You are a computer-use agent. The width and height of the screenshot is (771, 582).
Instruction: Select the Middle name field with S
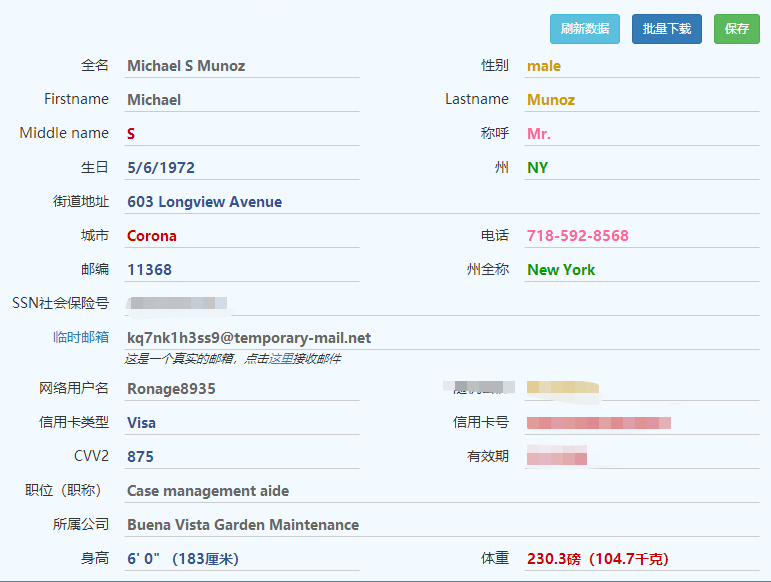(x=242, y=134)
